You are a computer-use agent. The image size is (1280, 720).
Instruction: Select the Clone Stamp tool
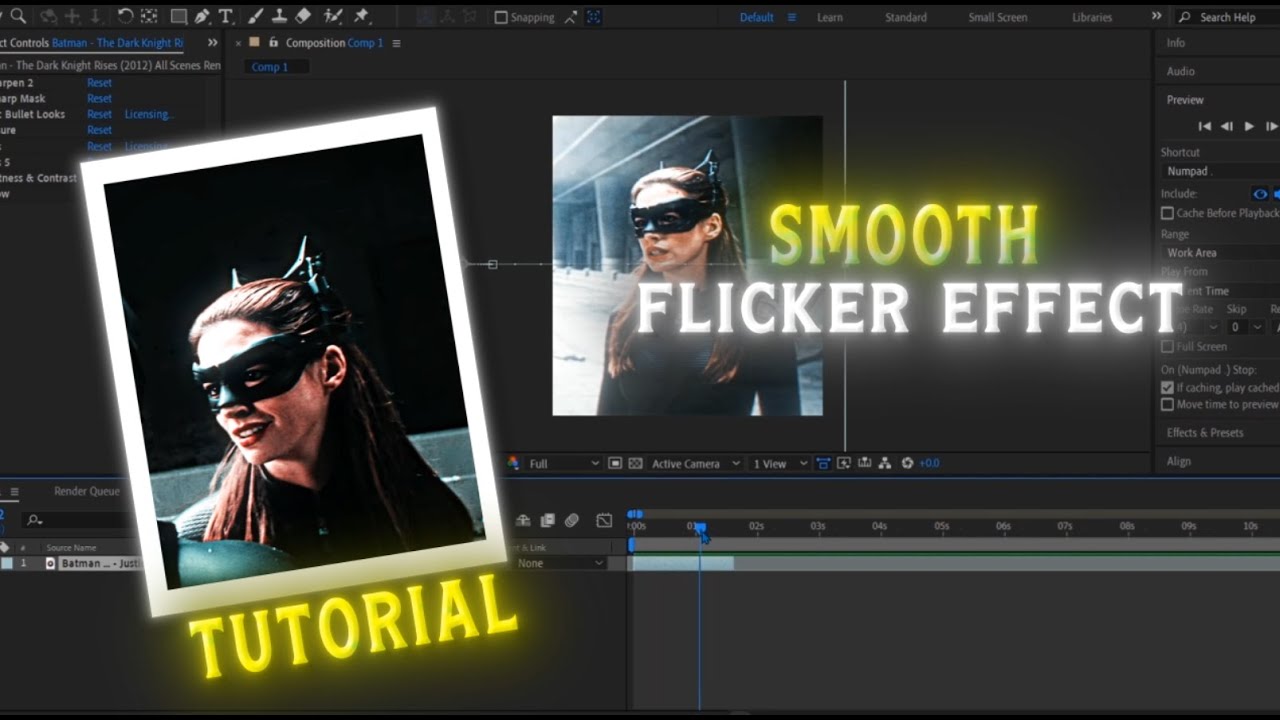[280, 16]
